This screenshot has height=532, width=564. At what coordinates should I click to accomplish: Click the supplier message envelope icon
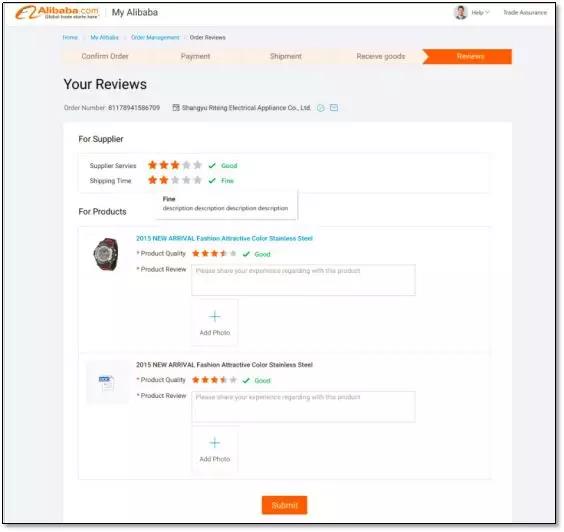coord(334,108)
